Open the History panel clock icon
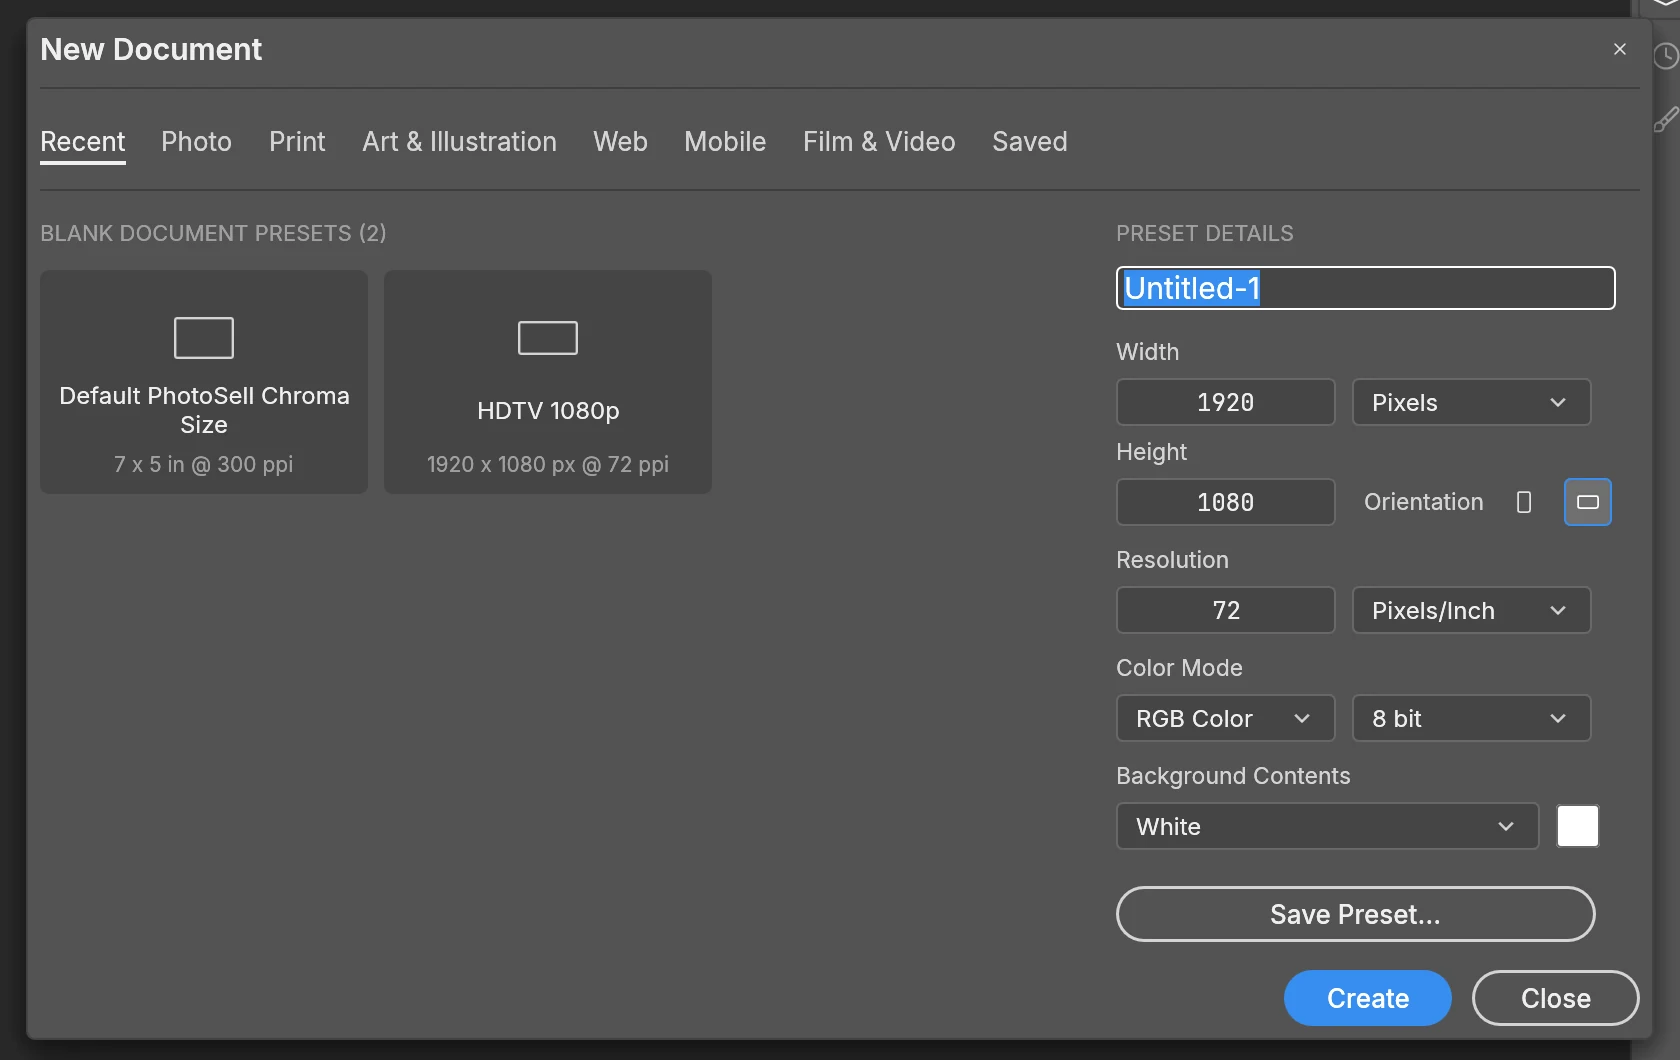Screen dimensions: 1680x1060 [1666, 56]
